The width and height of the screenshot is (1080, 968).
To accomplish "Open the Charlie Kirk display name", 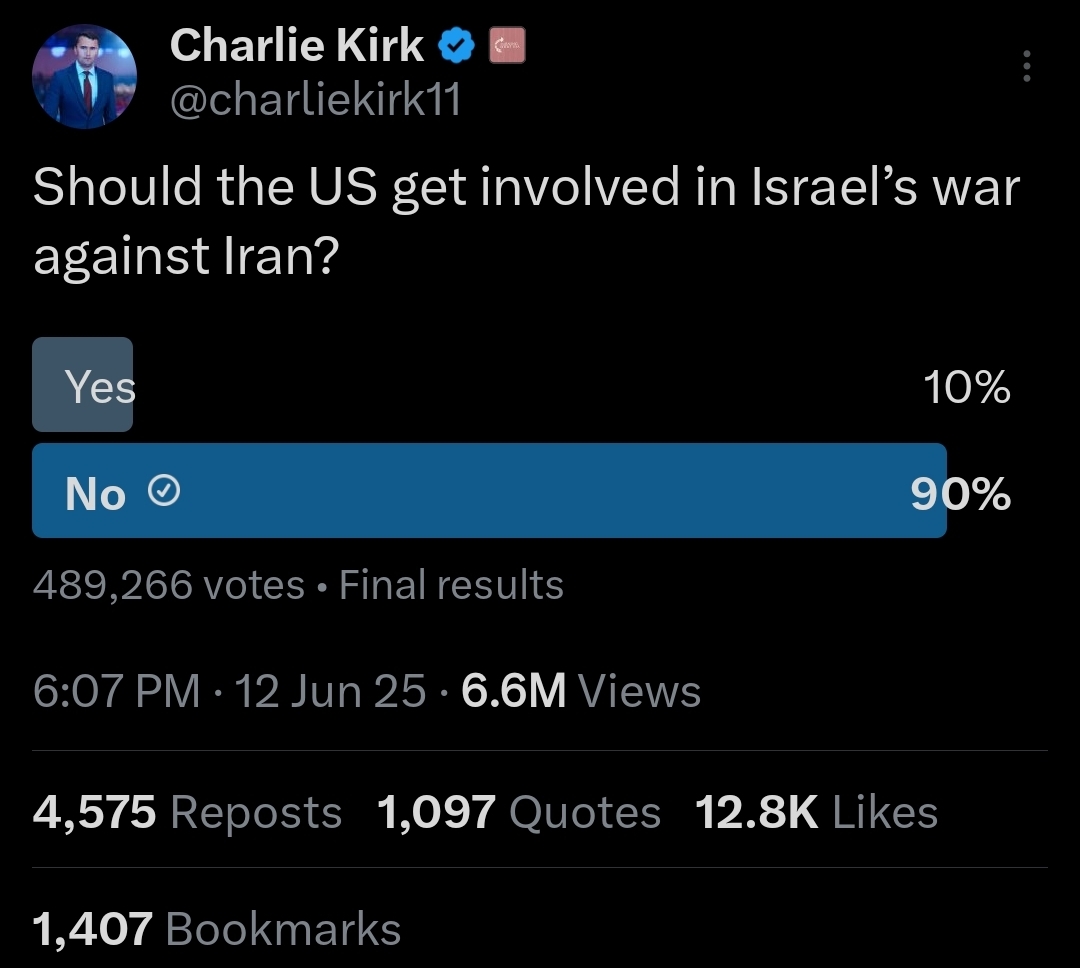I will pos(296,45).
